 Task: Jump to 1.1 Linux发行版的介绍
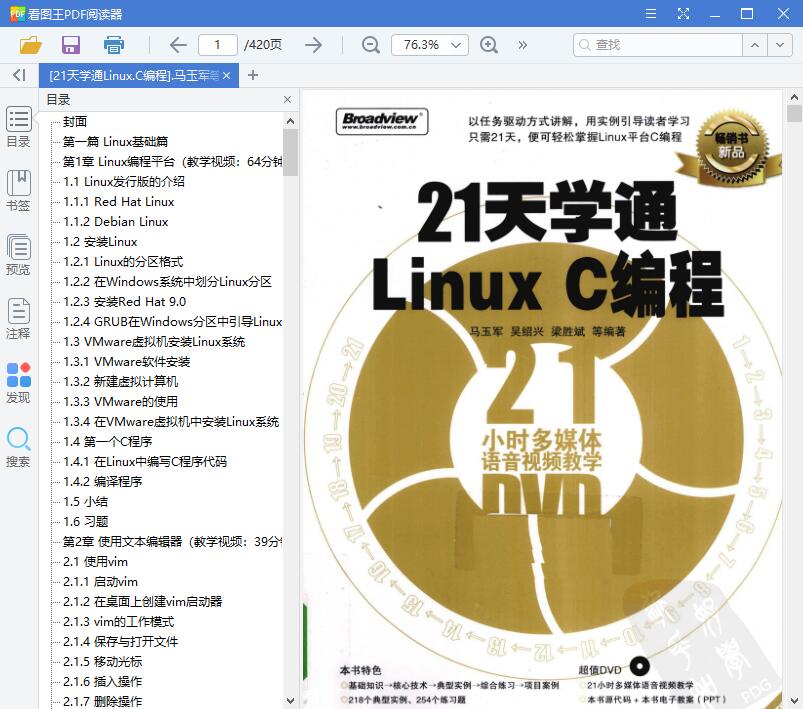pos(124,181)
